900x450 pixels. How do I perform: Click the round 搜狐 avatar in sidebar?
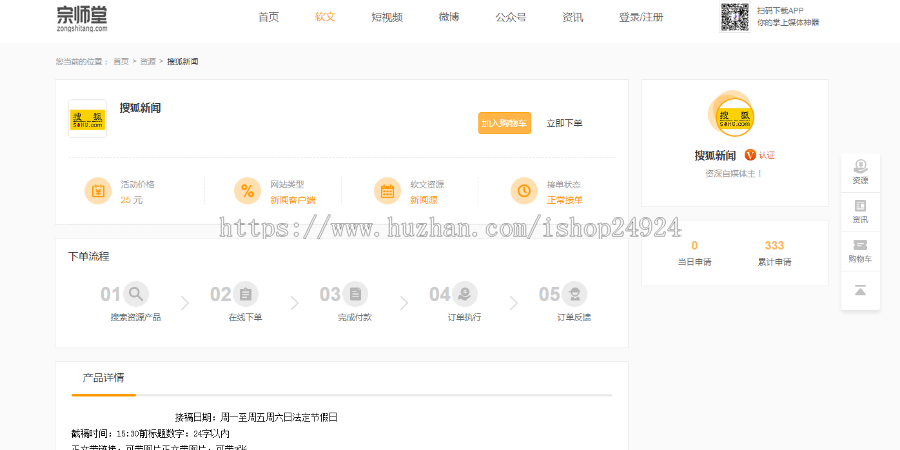tap(735, 117)
